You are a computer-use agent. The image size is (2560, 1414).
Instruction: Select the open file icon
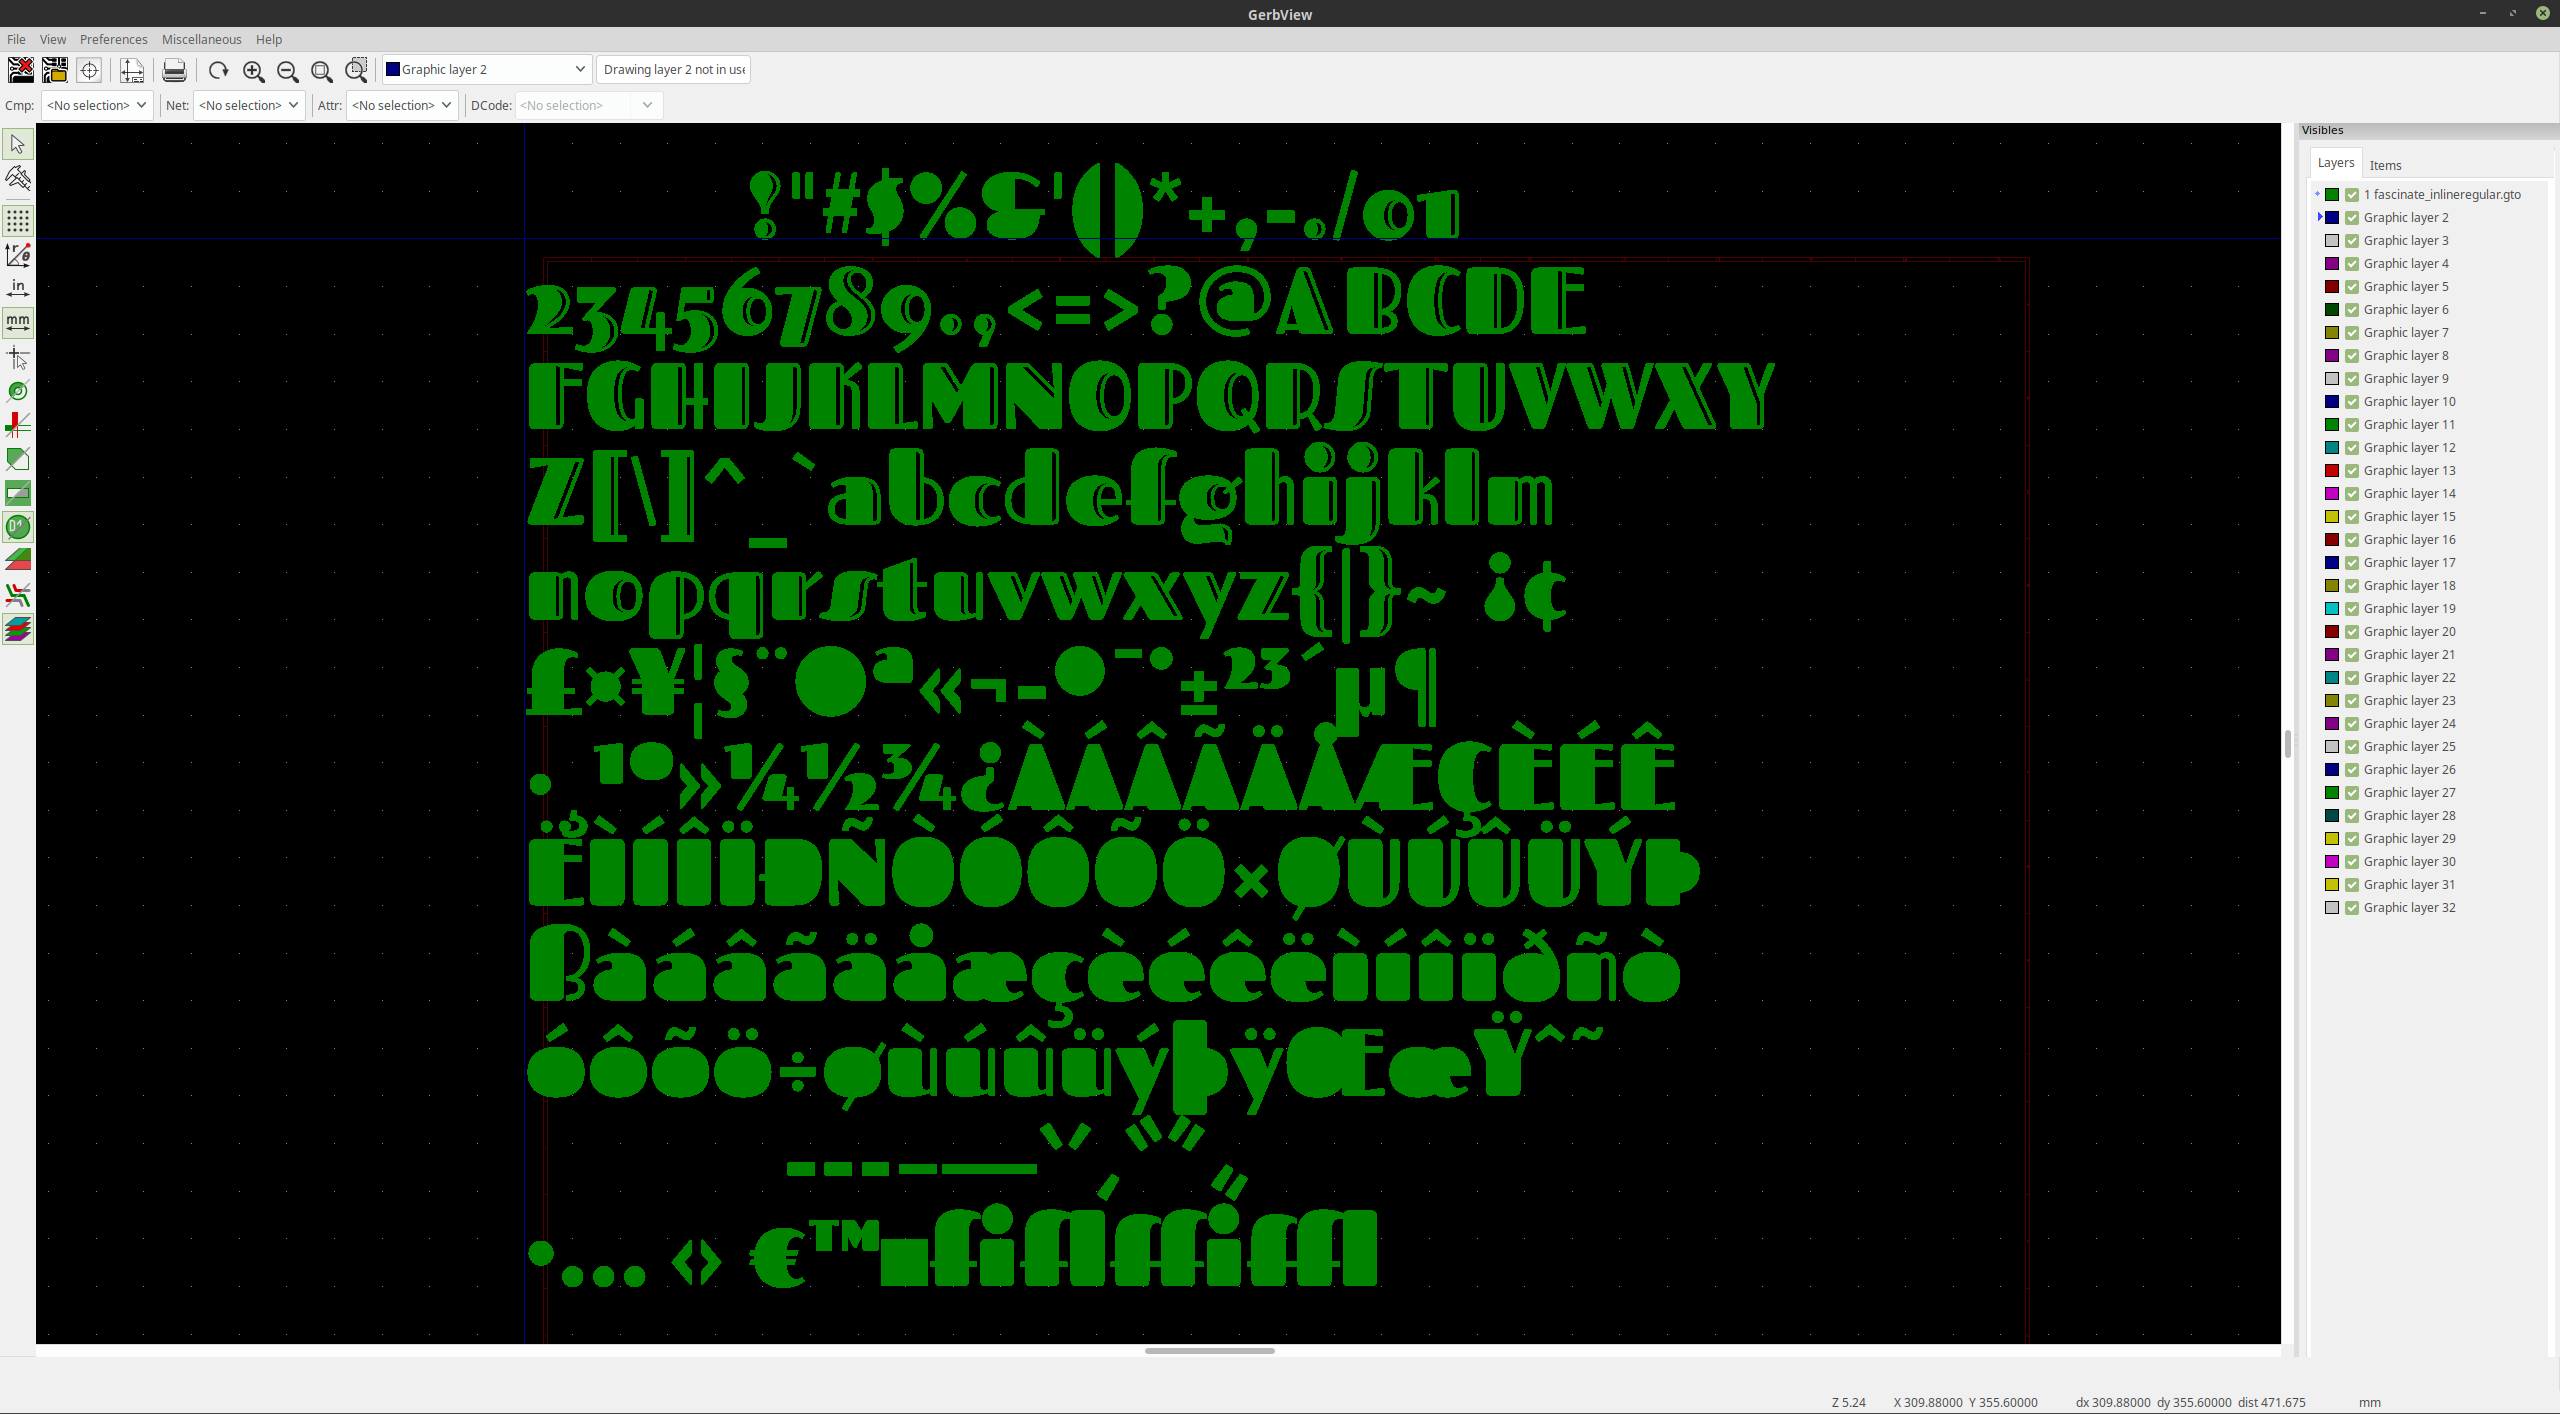[x=54, y=68]
